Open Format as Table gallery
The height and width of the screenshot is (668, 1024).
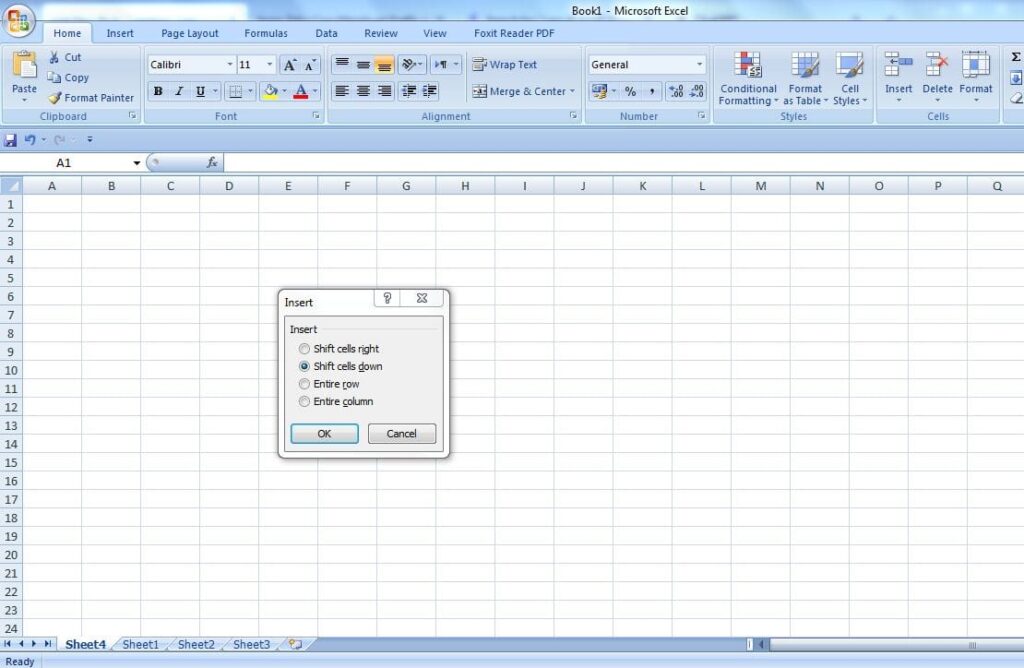pyautogui.click(x=805, y=78)
